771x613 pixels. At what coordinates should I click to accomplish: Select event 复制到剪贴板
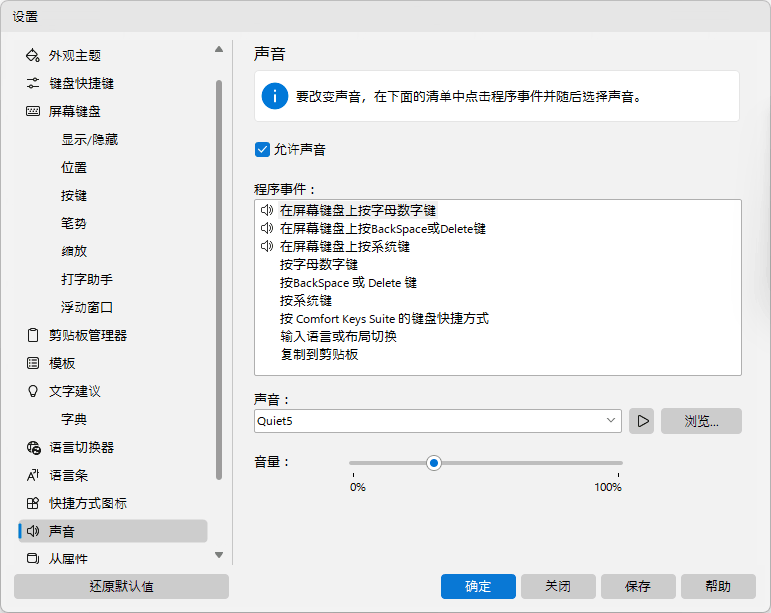click(x=319, y=354)
